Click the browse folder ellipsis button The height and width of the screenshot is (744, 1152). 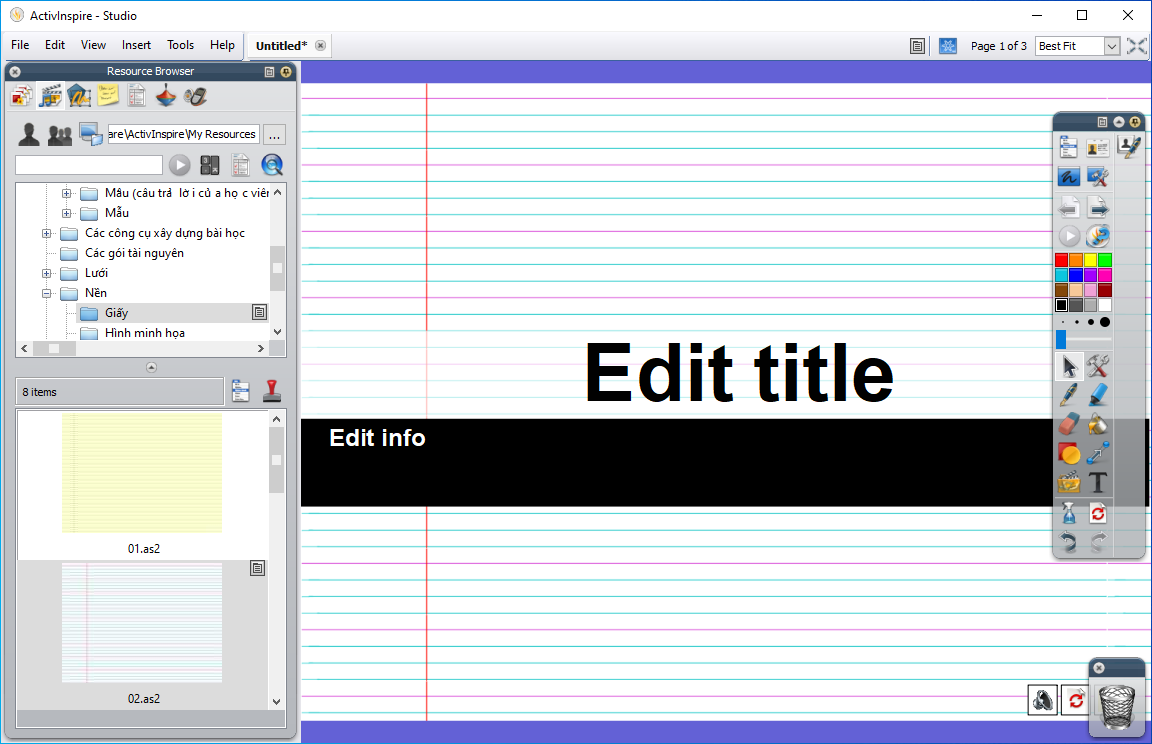(x=276, y=135)
